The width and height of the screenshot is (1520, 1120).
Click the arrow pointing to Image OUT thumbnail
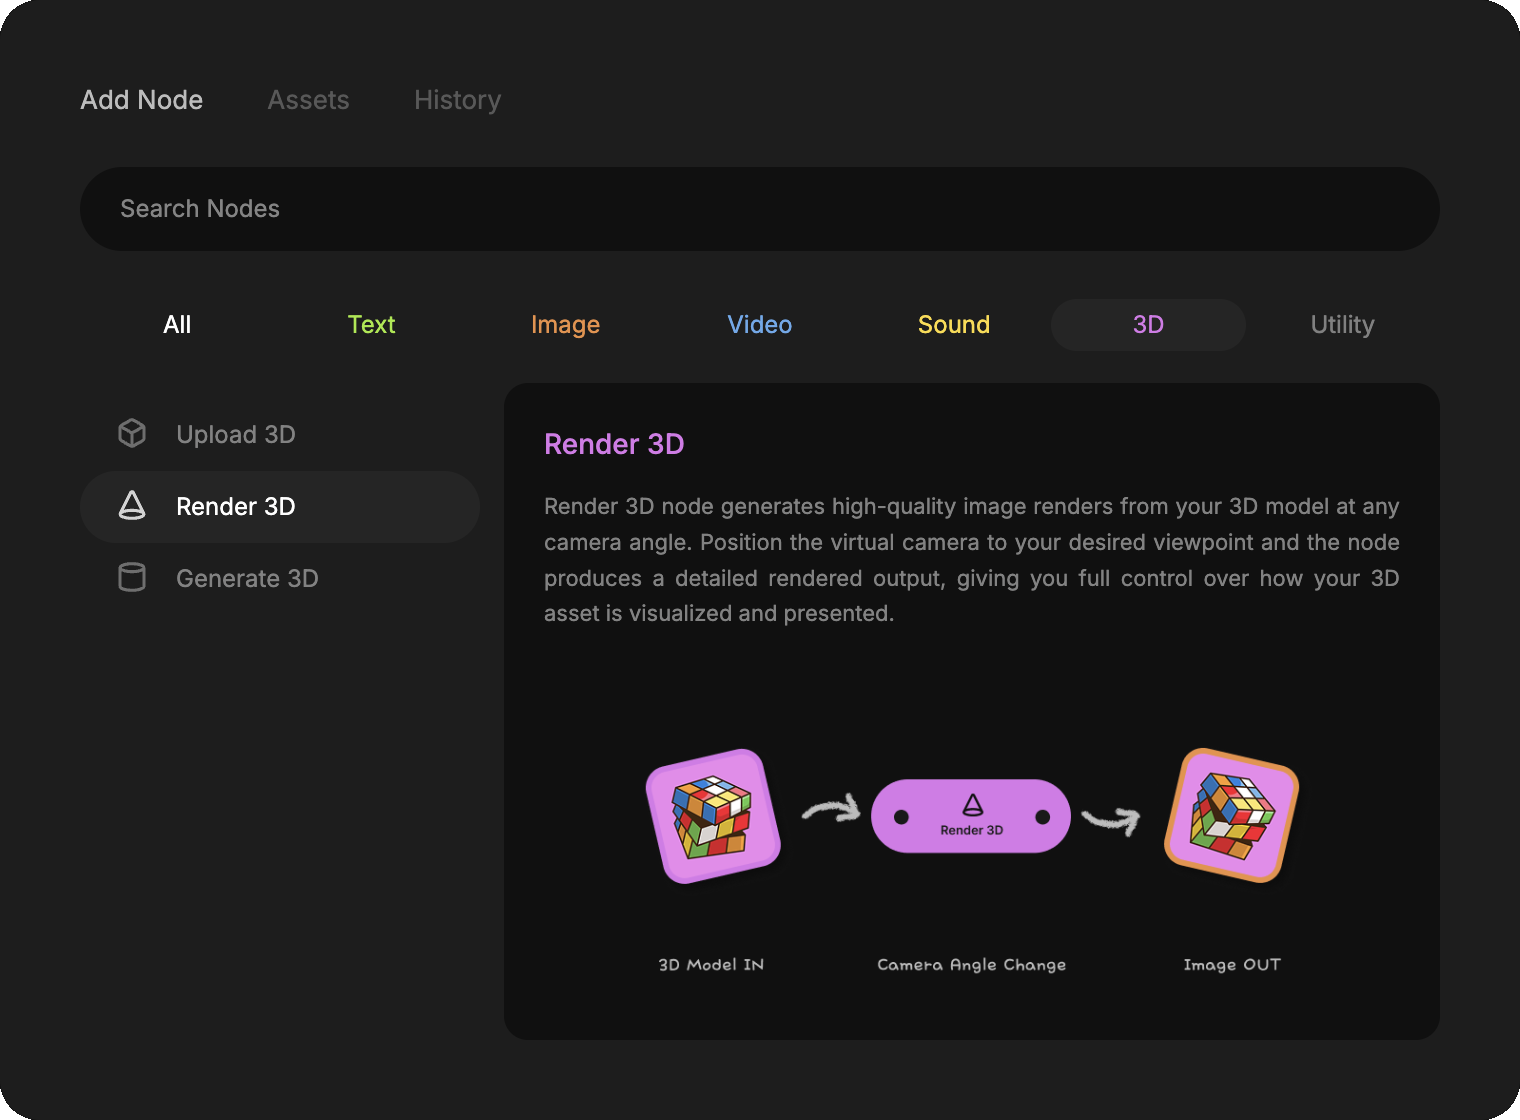[1111, 820]
